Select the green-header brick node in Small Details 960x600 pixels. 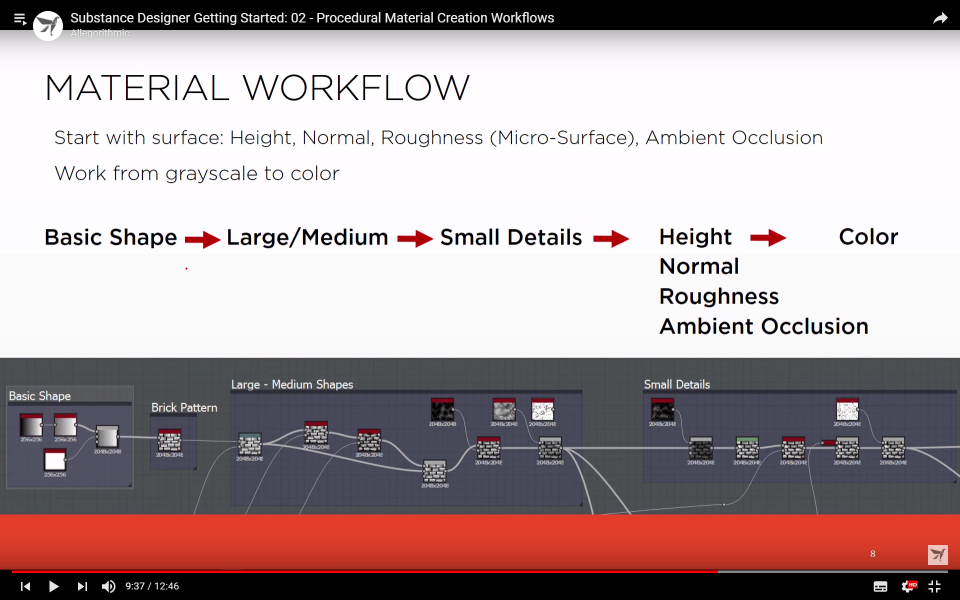747,448
